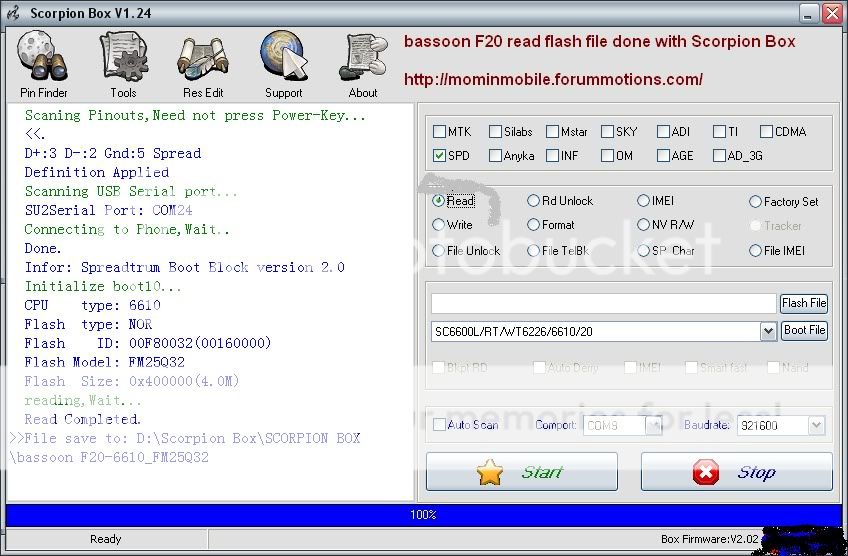Viewport: 848px width, 556px height.
Task: Select the SP_Char radio button
Action: click(643, 250)
